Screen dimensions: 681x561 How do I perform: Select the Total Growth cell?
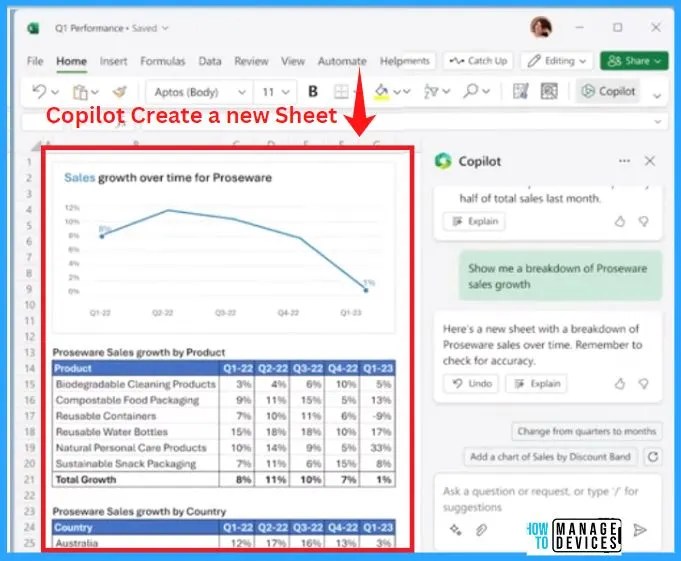click(136, 480)
